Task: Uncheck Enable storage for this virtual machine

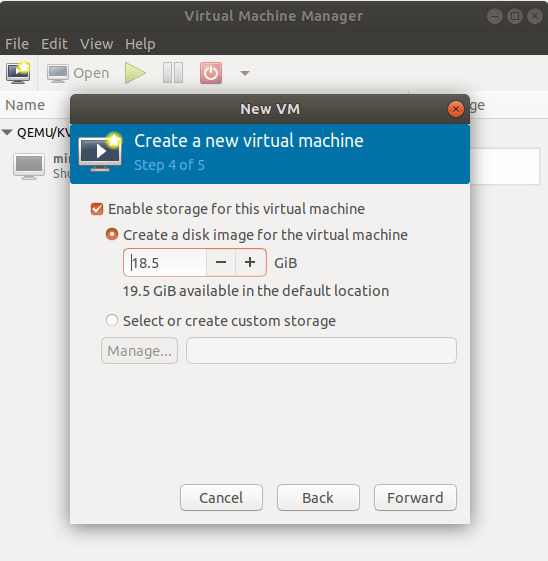Action: [x=97, y=209]
